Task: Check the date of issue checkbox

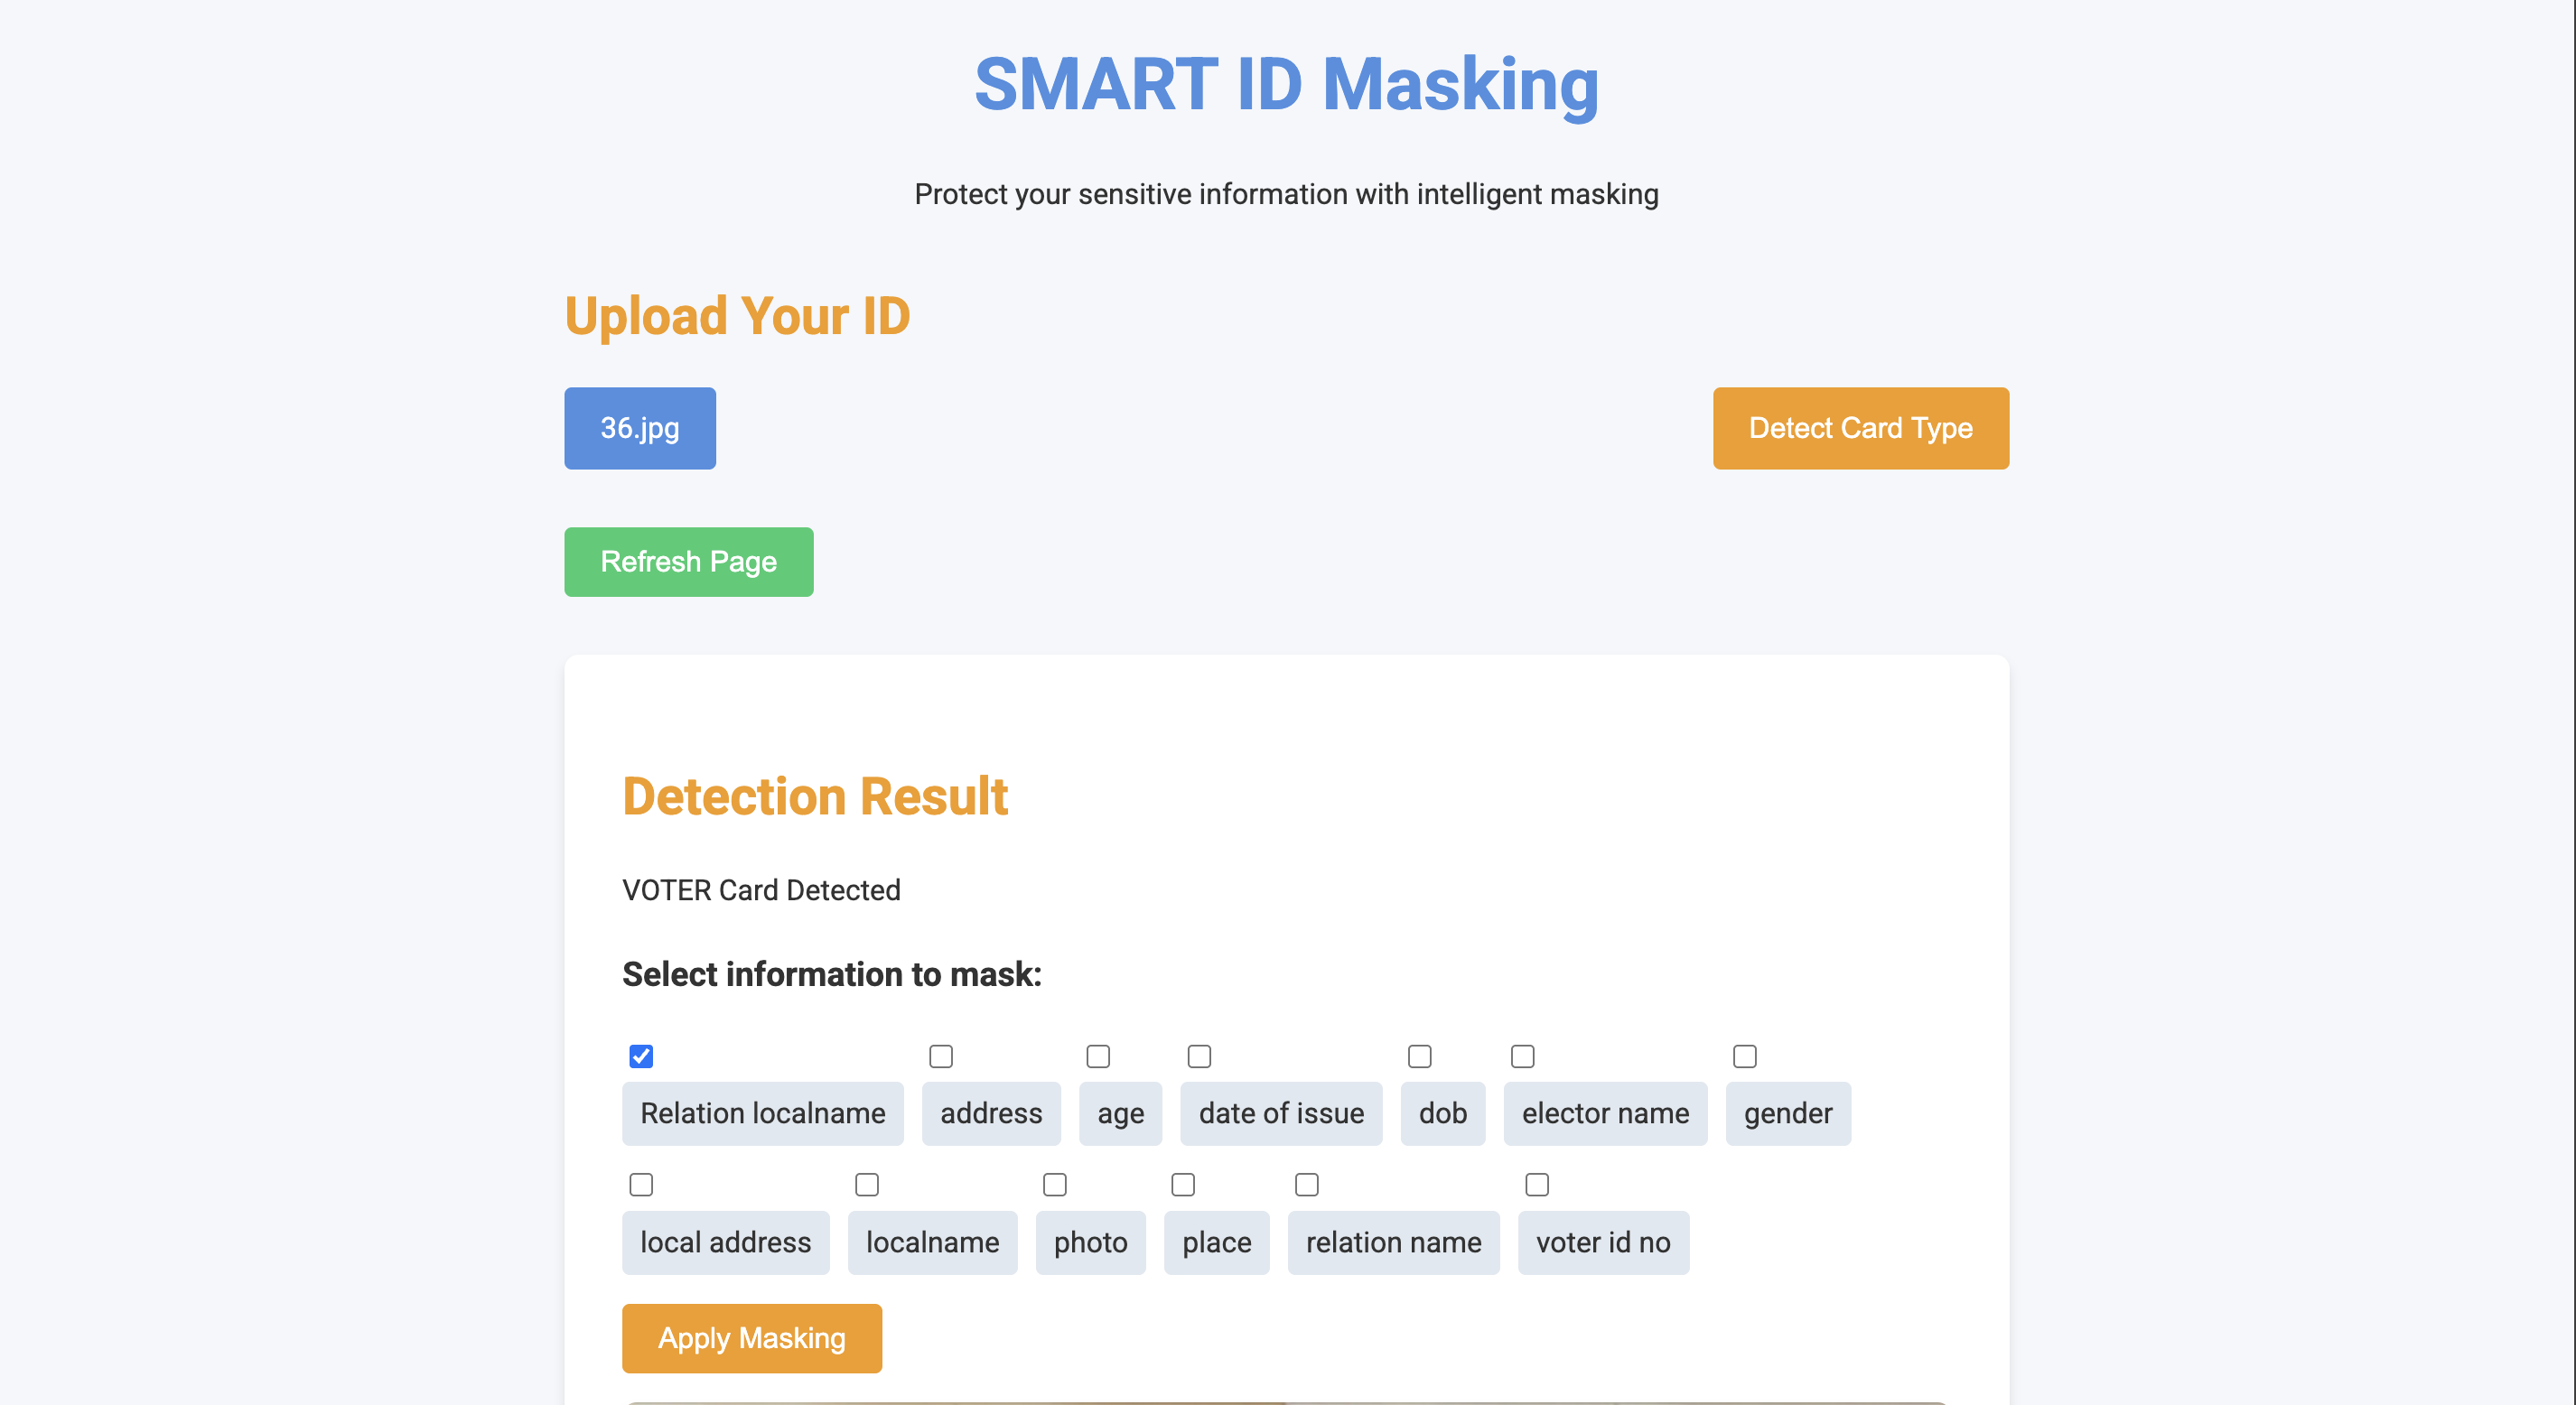Action: coord(1199,1056)
